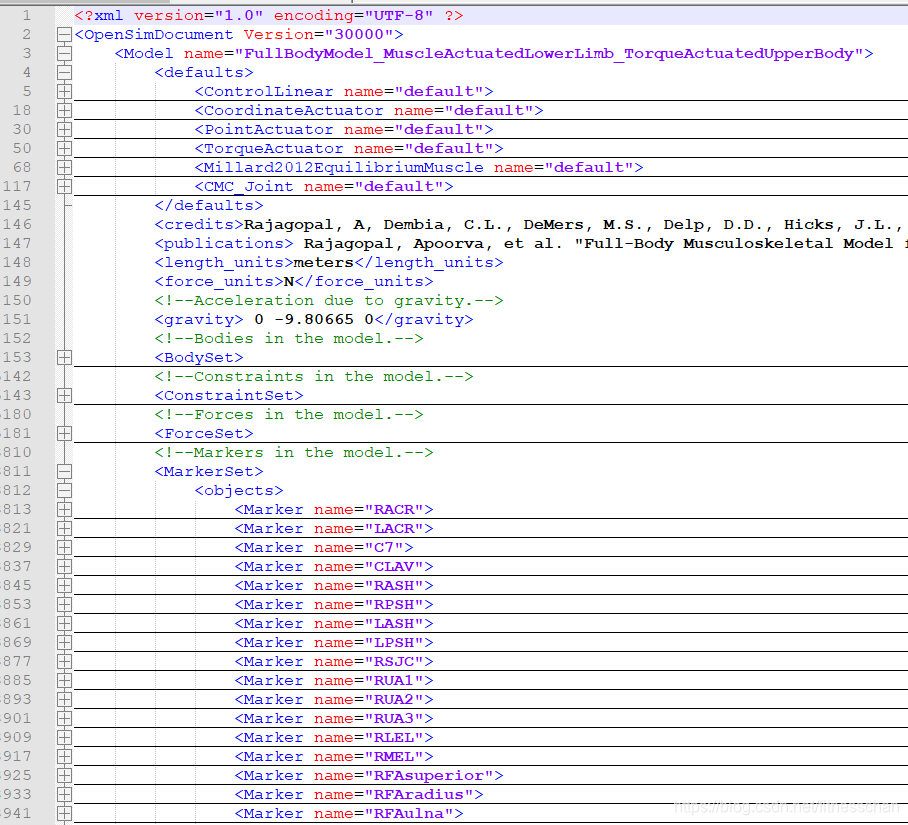Expand the RASH marker block
This screenshot has width=908, height=825.
click(64, 586)
